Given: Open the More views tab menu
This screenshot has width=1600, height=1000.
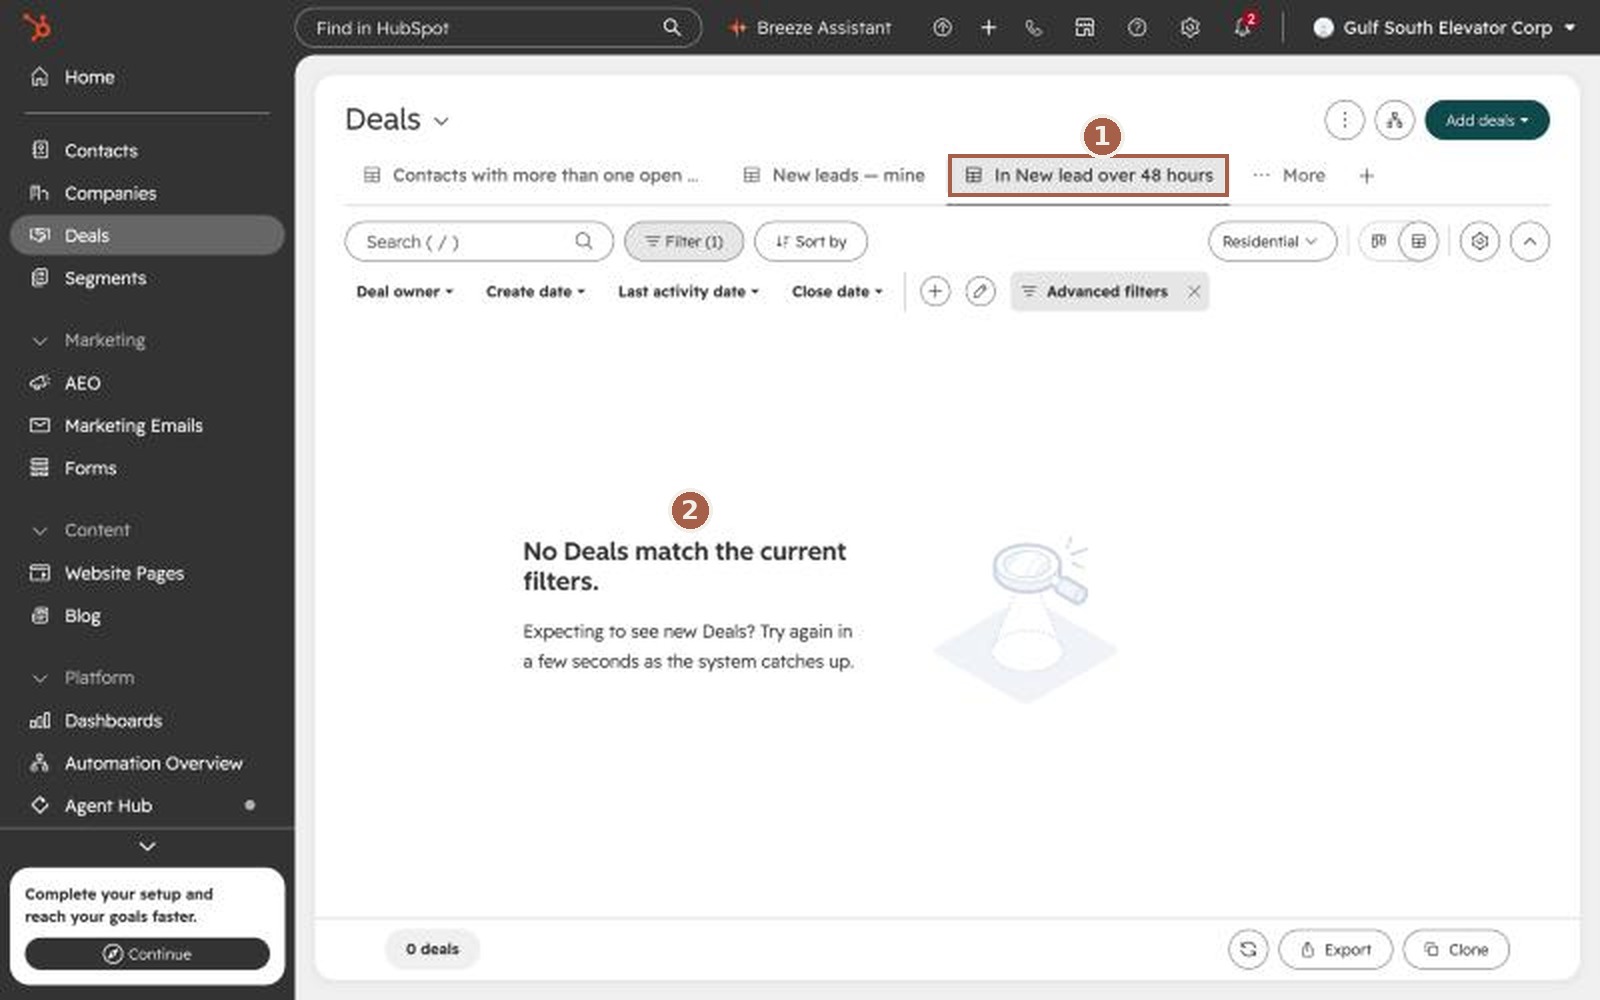Looking at the screenshot, I should [1289, 176].
